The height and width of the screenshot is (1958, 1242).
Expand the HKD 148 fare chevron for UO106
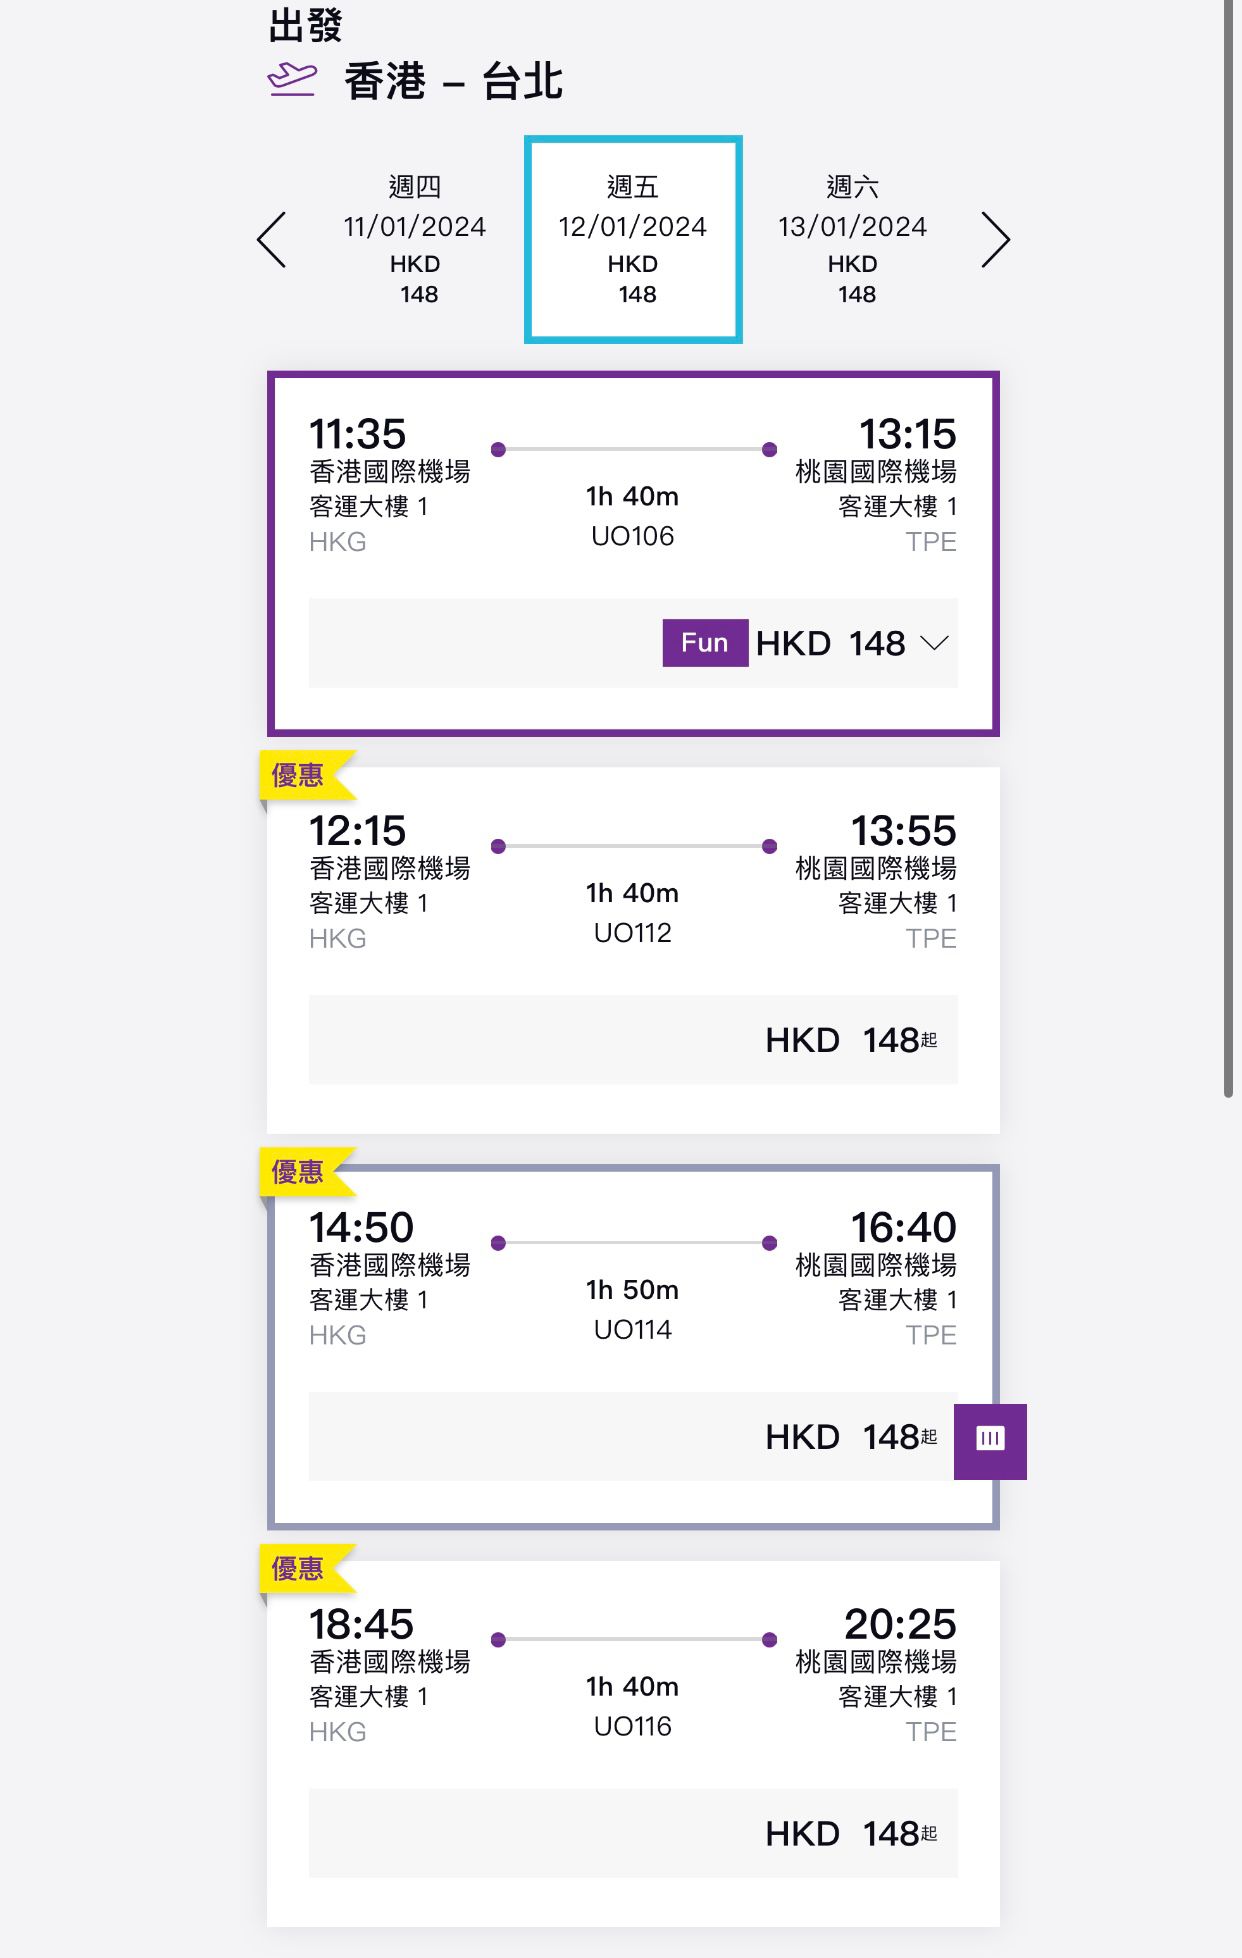[x=934, y=643]
